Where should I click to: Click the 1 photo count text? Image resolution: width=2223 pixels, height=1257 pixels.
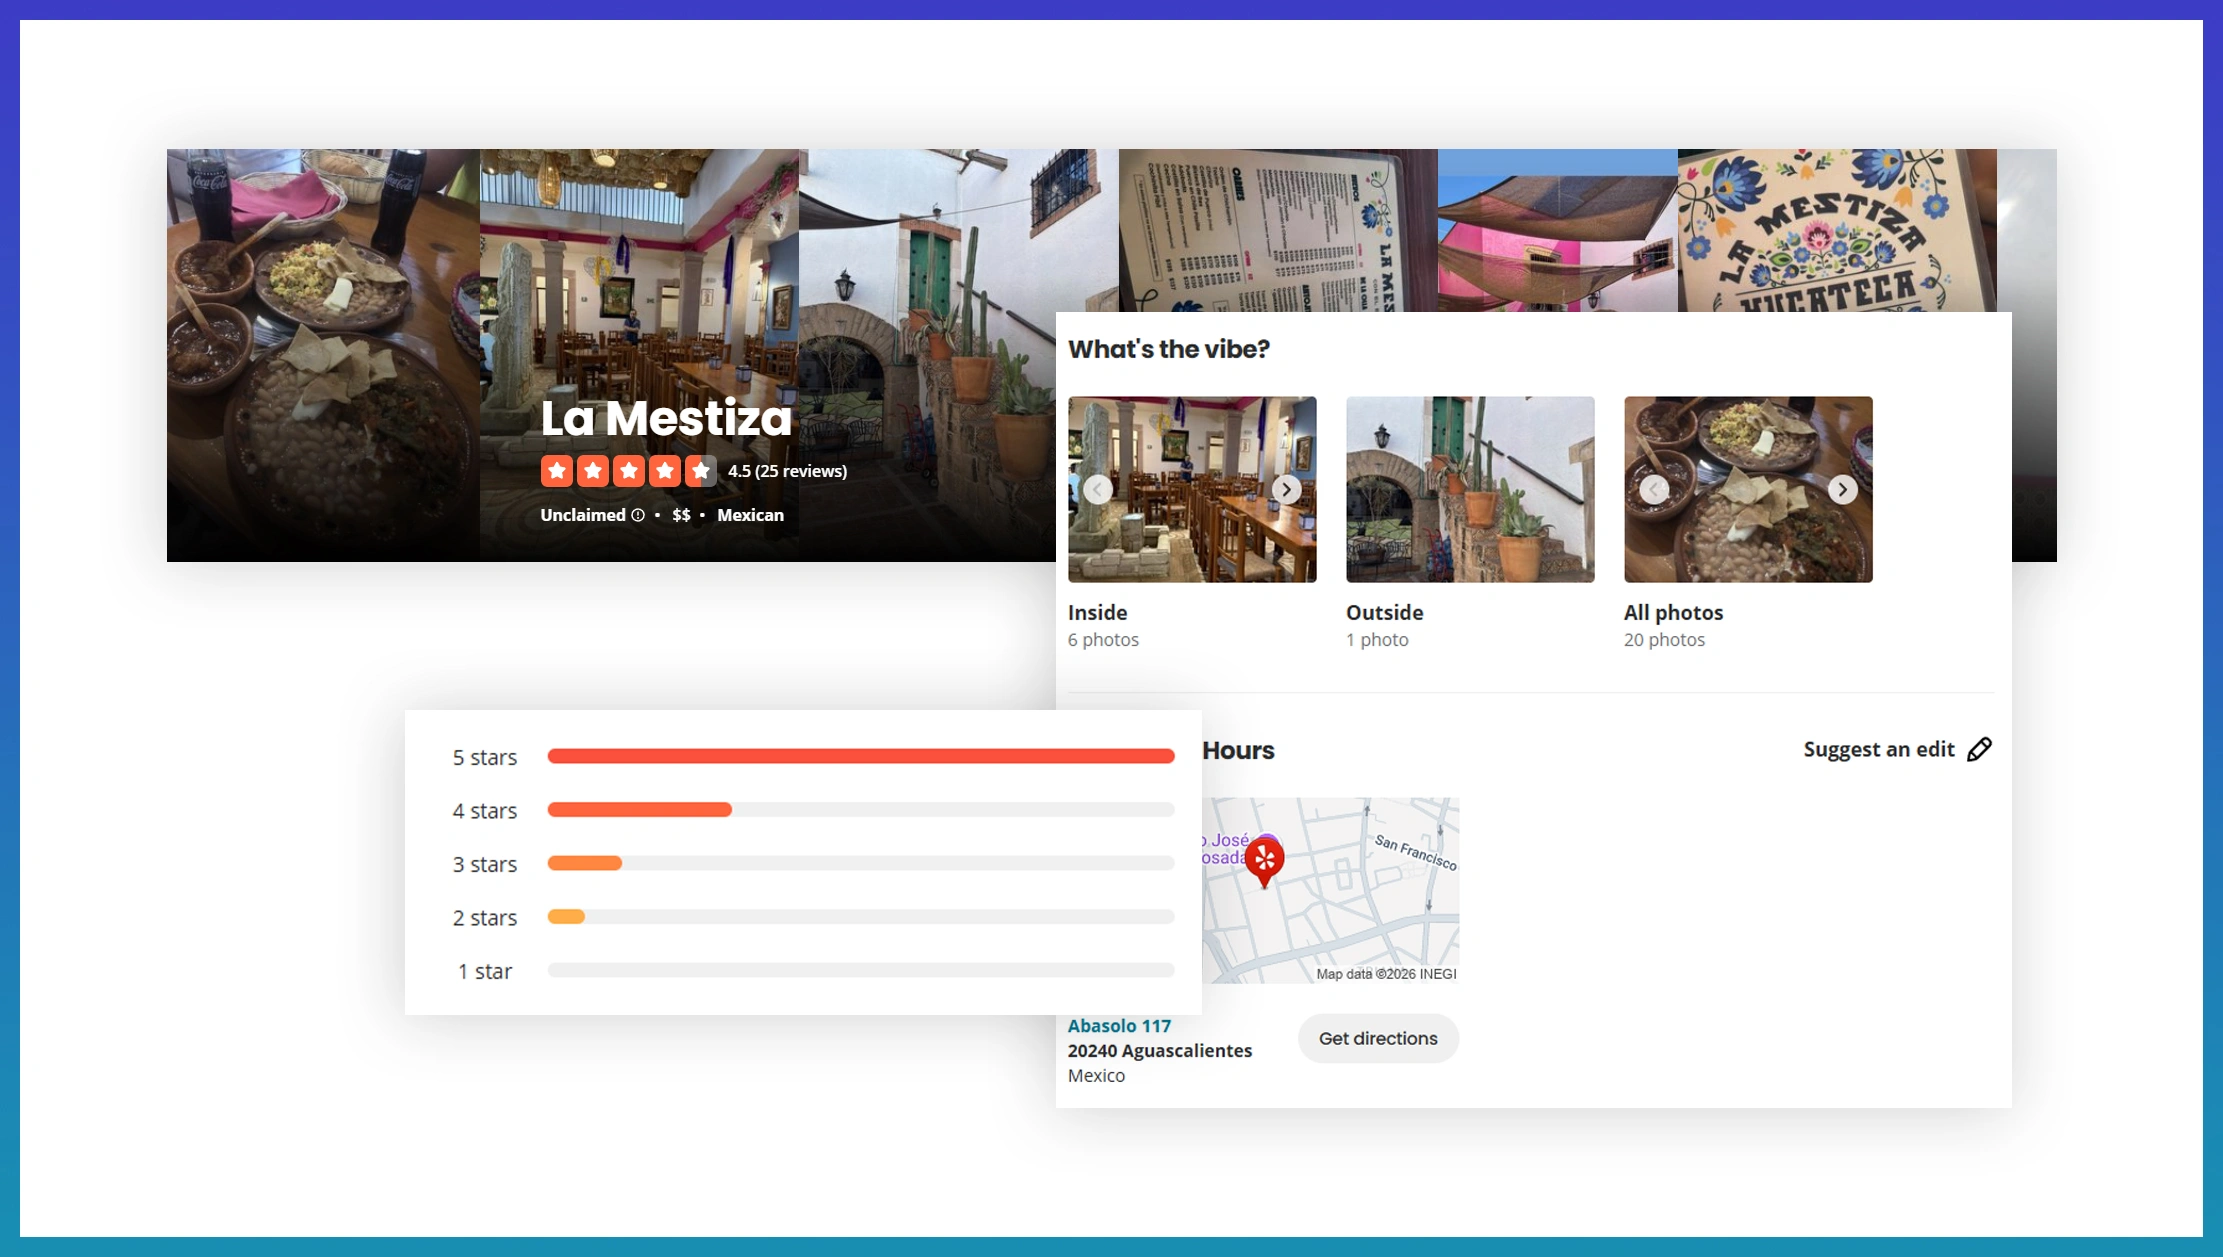click(1377, 640)
